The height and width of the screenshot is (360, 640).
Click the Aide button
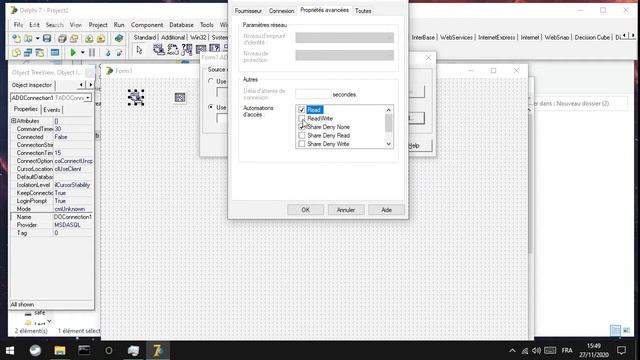386,210
